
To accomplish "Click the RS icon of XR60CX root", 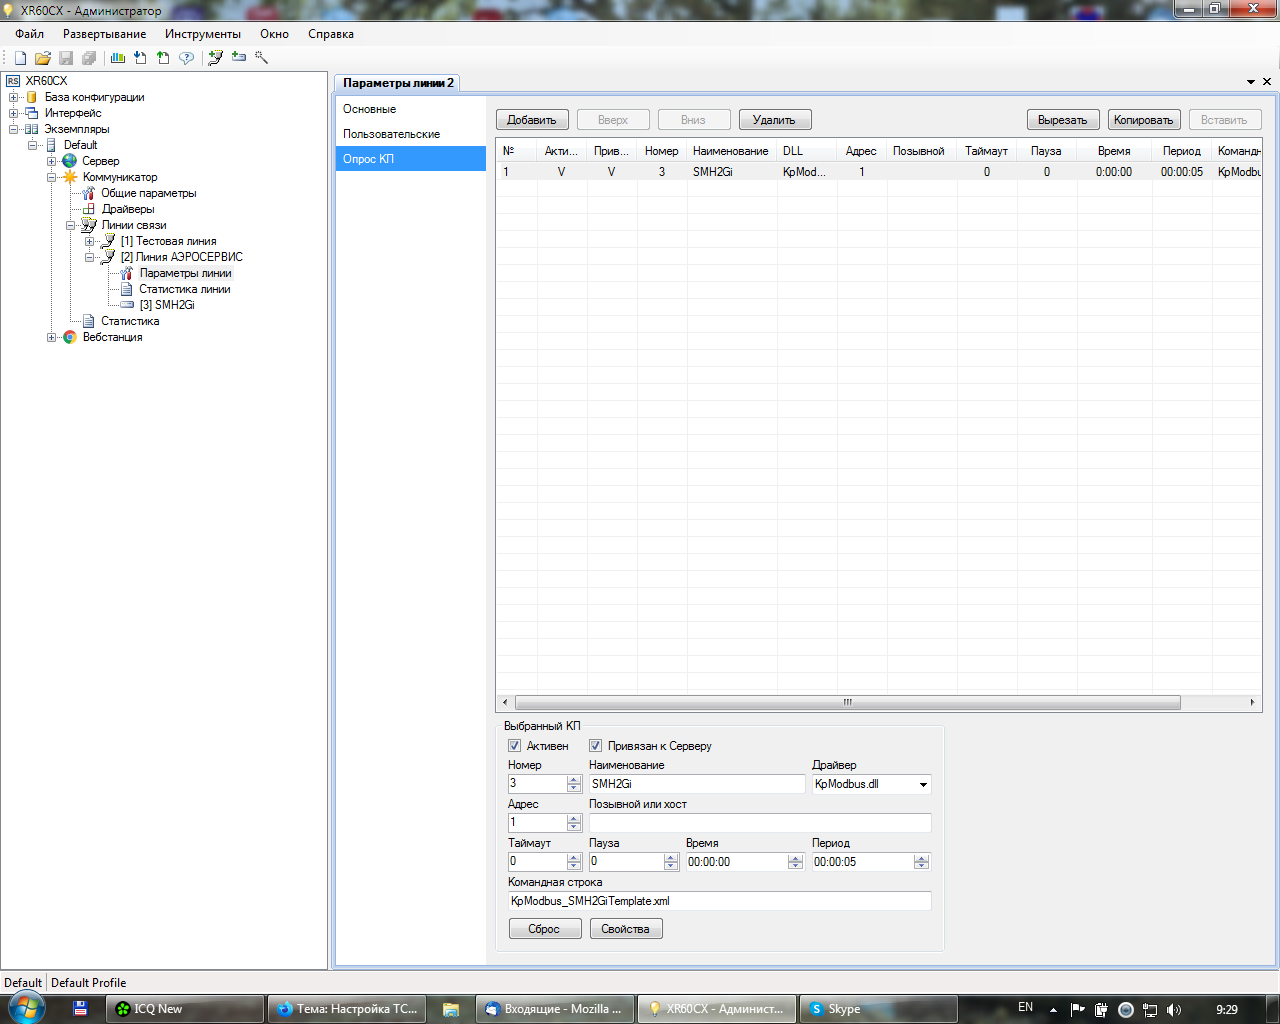I will (13, 81).
